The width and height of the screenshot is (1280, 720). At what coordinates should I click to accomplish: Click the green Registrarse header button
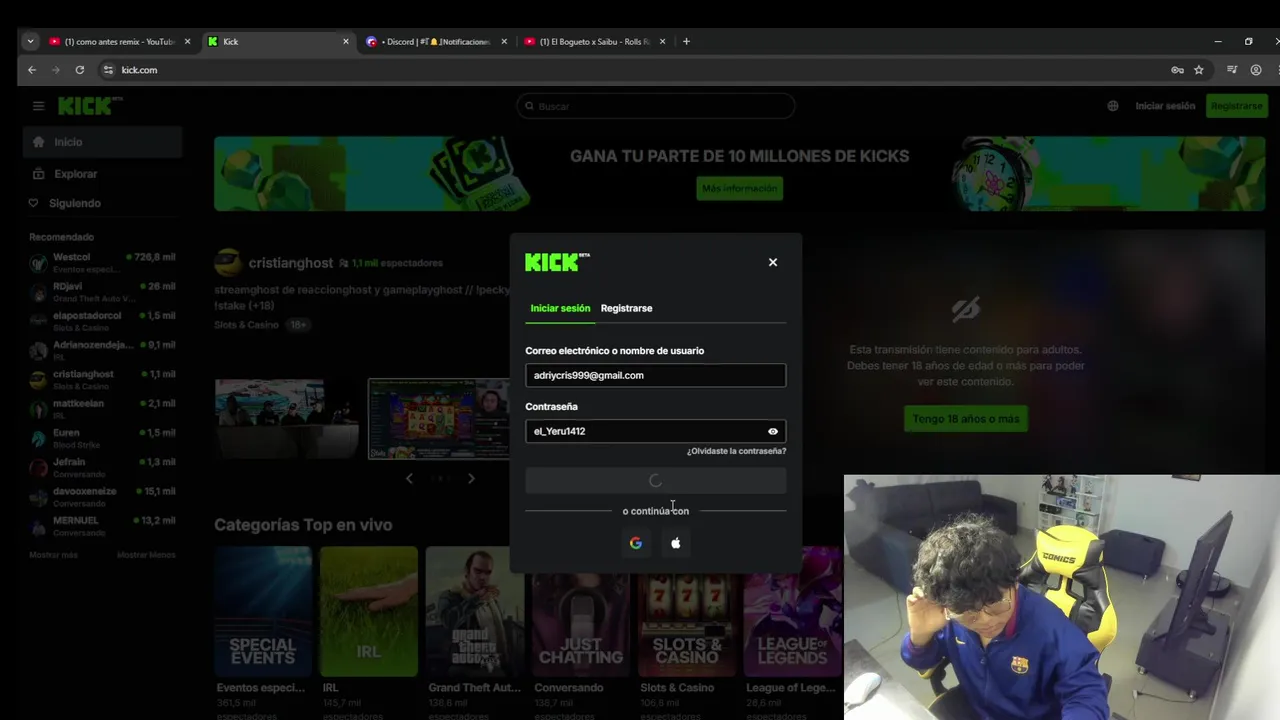(1236, 106)
